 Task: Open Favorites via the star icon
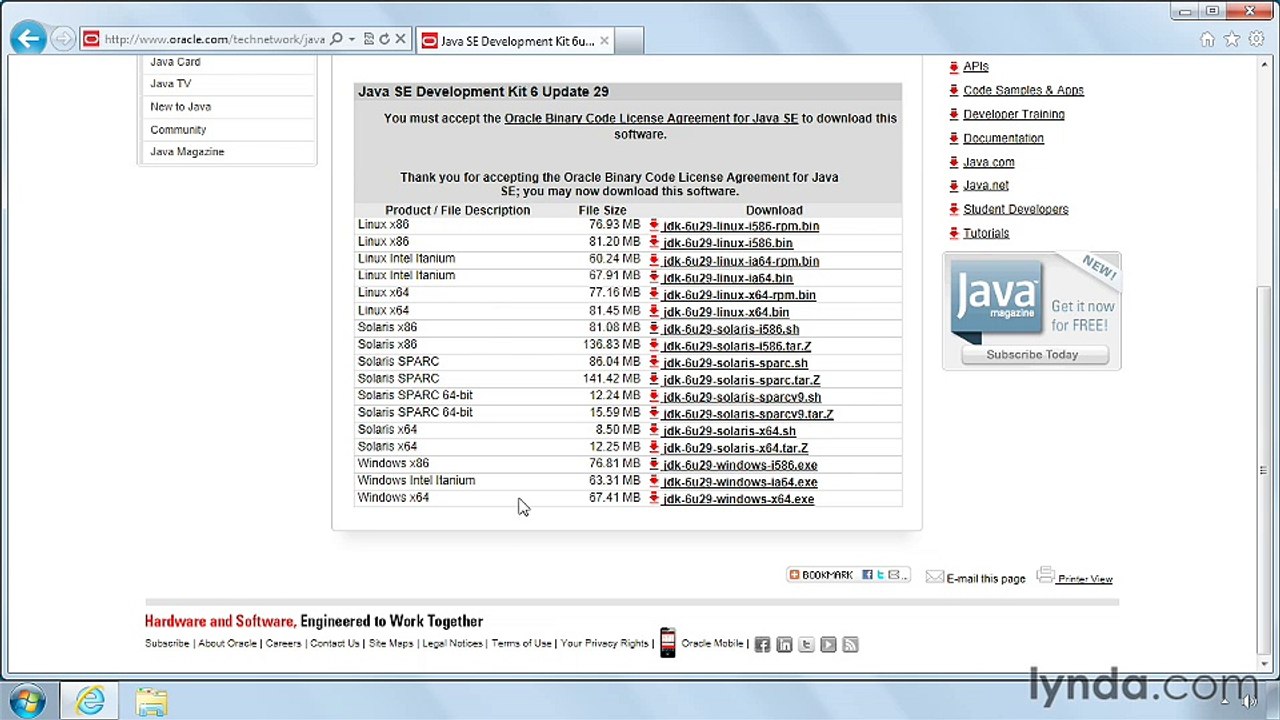1232,40
